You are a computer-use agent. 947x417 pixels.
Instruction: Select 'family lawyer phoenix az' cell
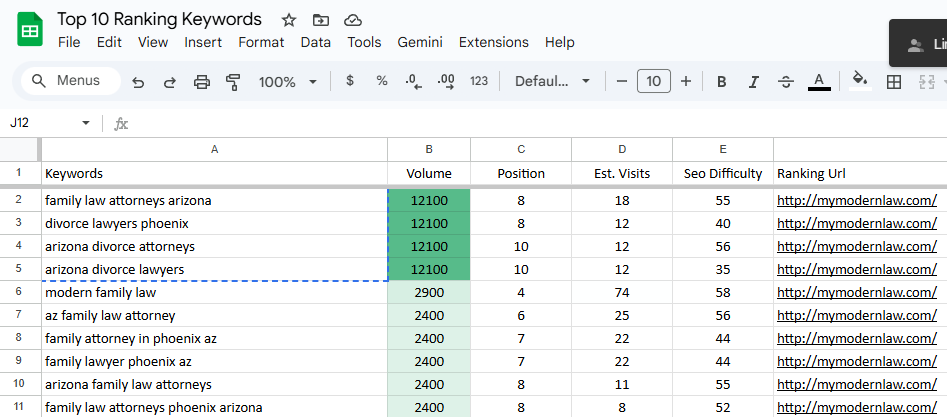tap(214, 361)
